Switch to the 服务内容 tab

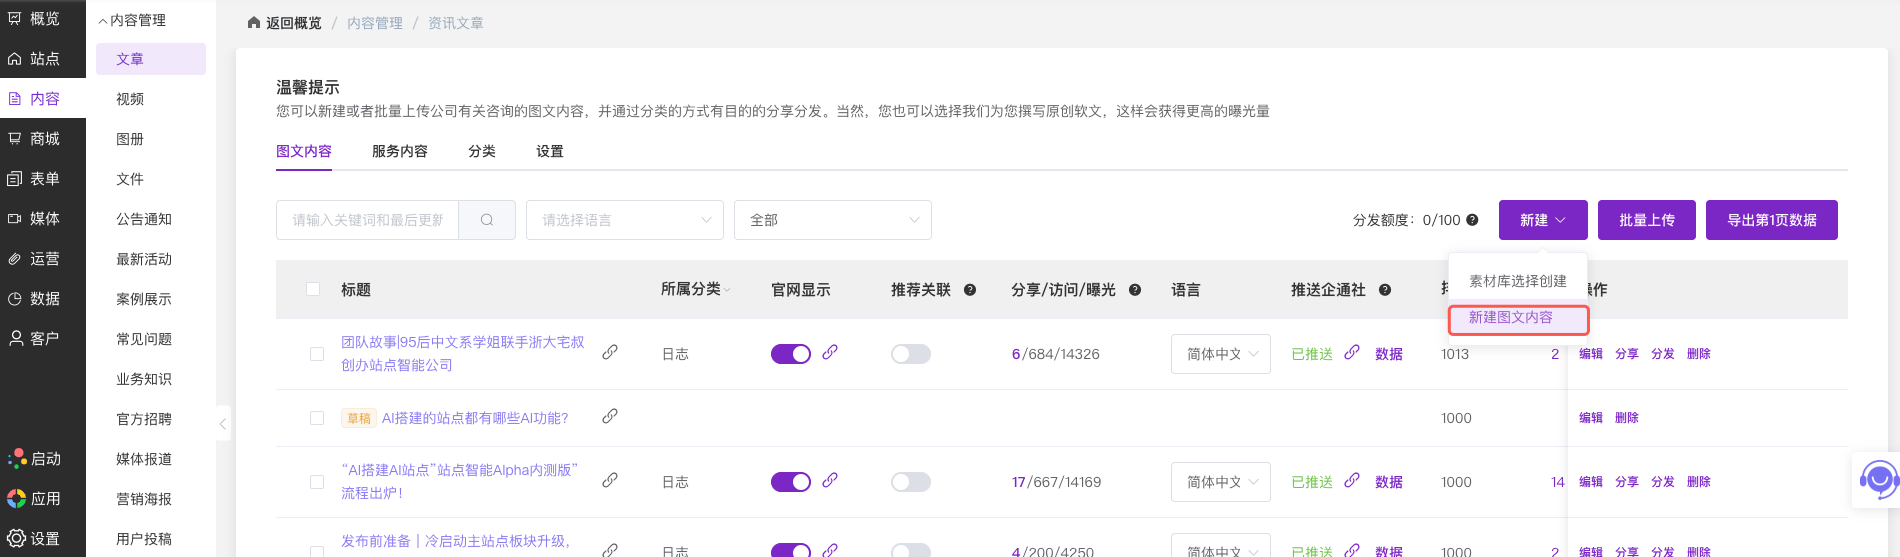[399, 151]
